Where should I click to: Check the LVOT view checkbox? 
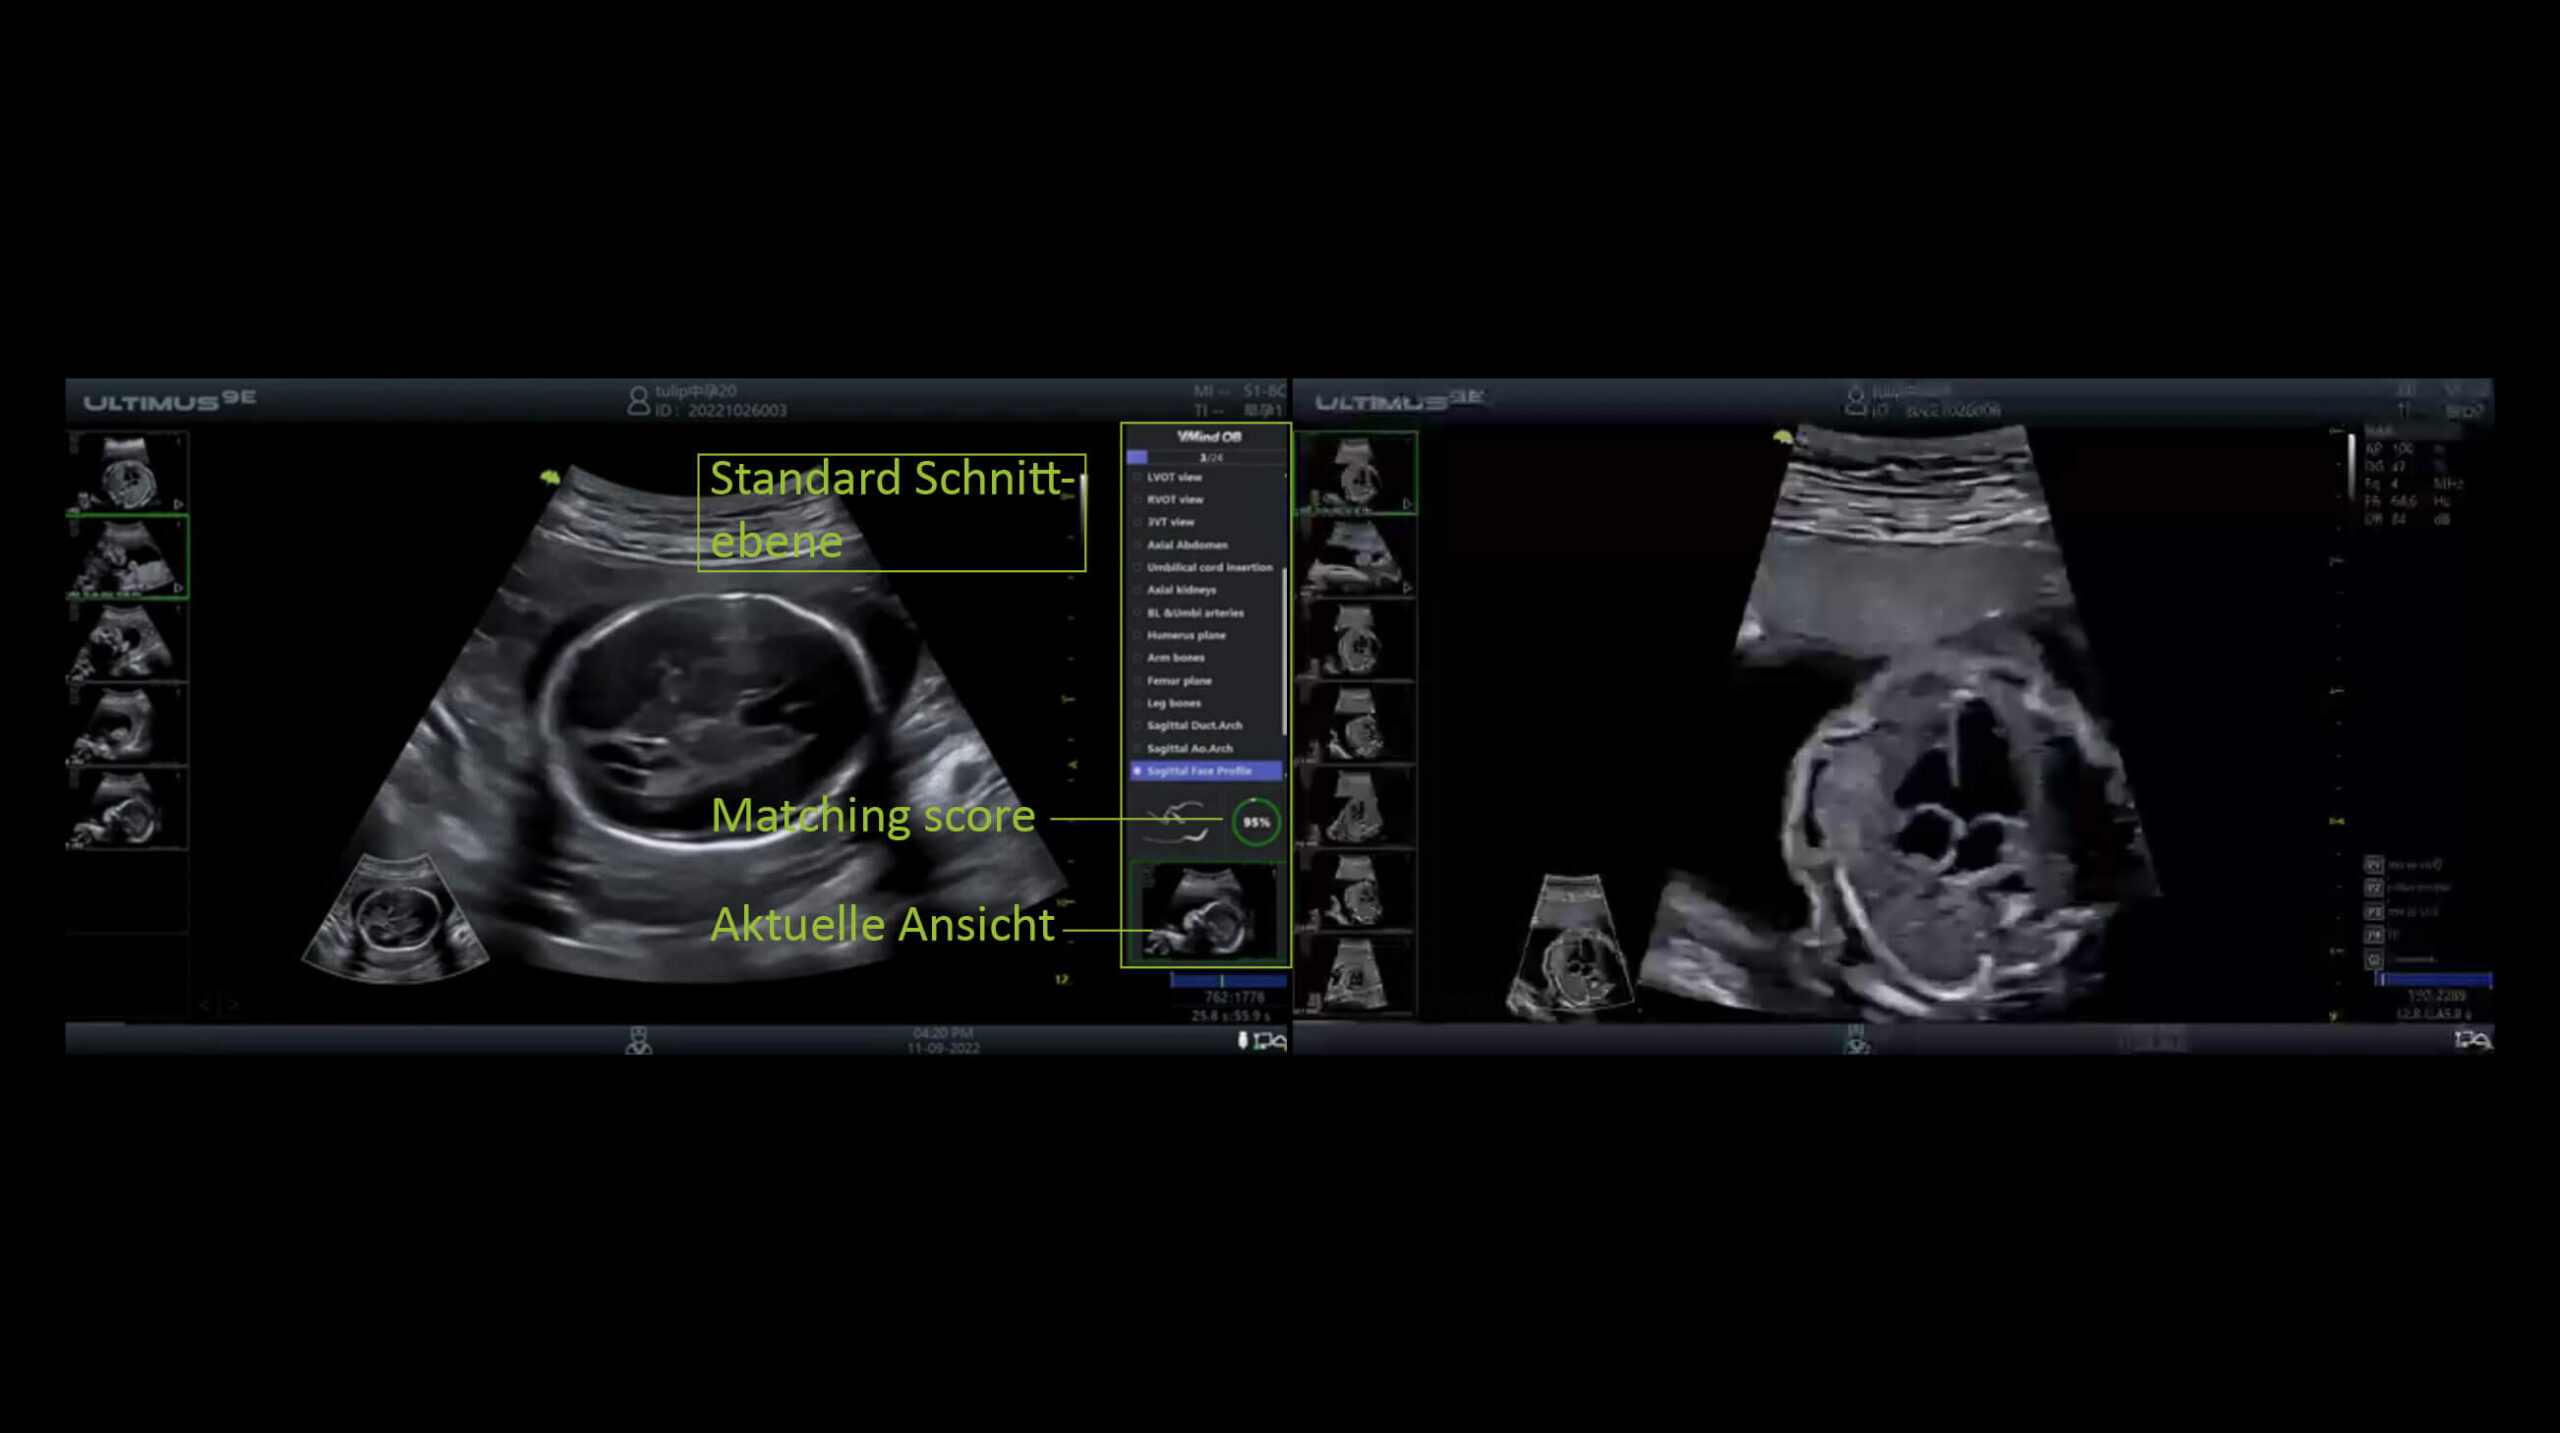(x=1137, y=478)
